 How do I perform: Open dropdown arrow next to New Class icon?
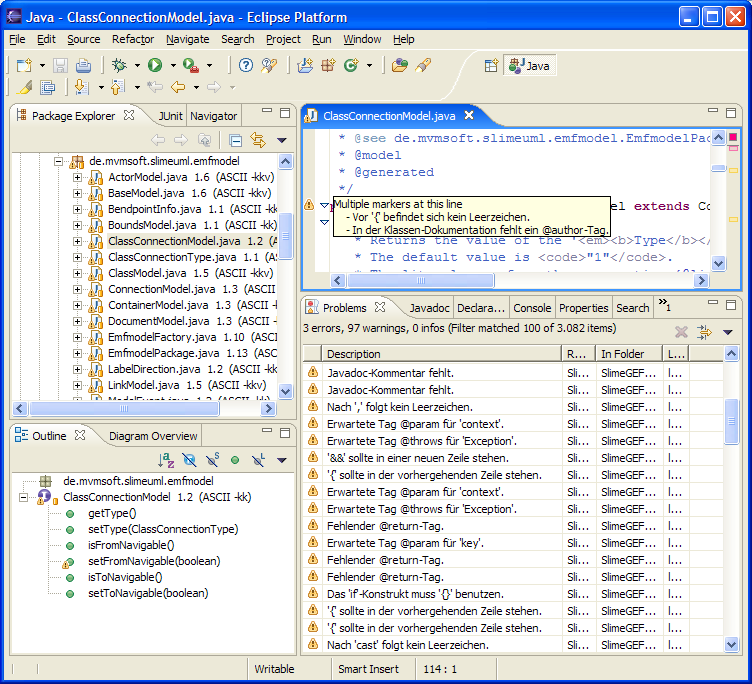click(x=369, y=65)
